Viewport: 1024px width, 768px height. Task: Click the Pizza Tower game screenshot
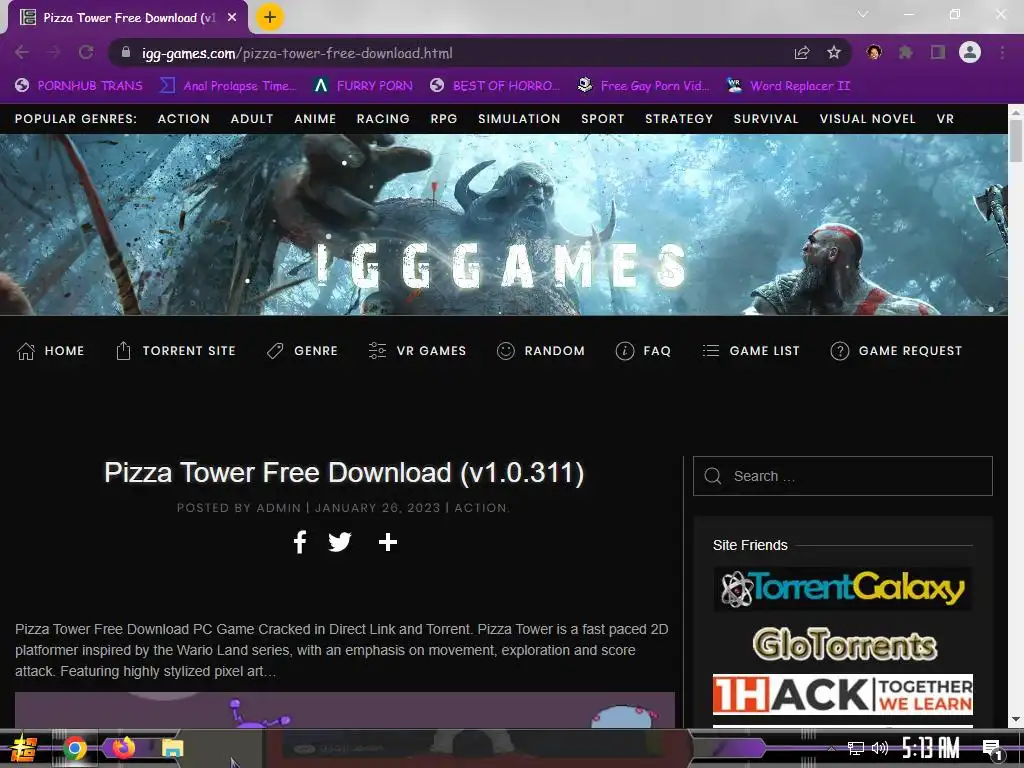pyautogui.click(x=345, y=710)
